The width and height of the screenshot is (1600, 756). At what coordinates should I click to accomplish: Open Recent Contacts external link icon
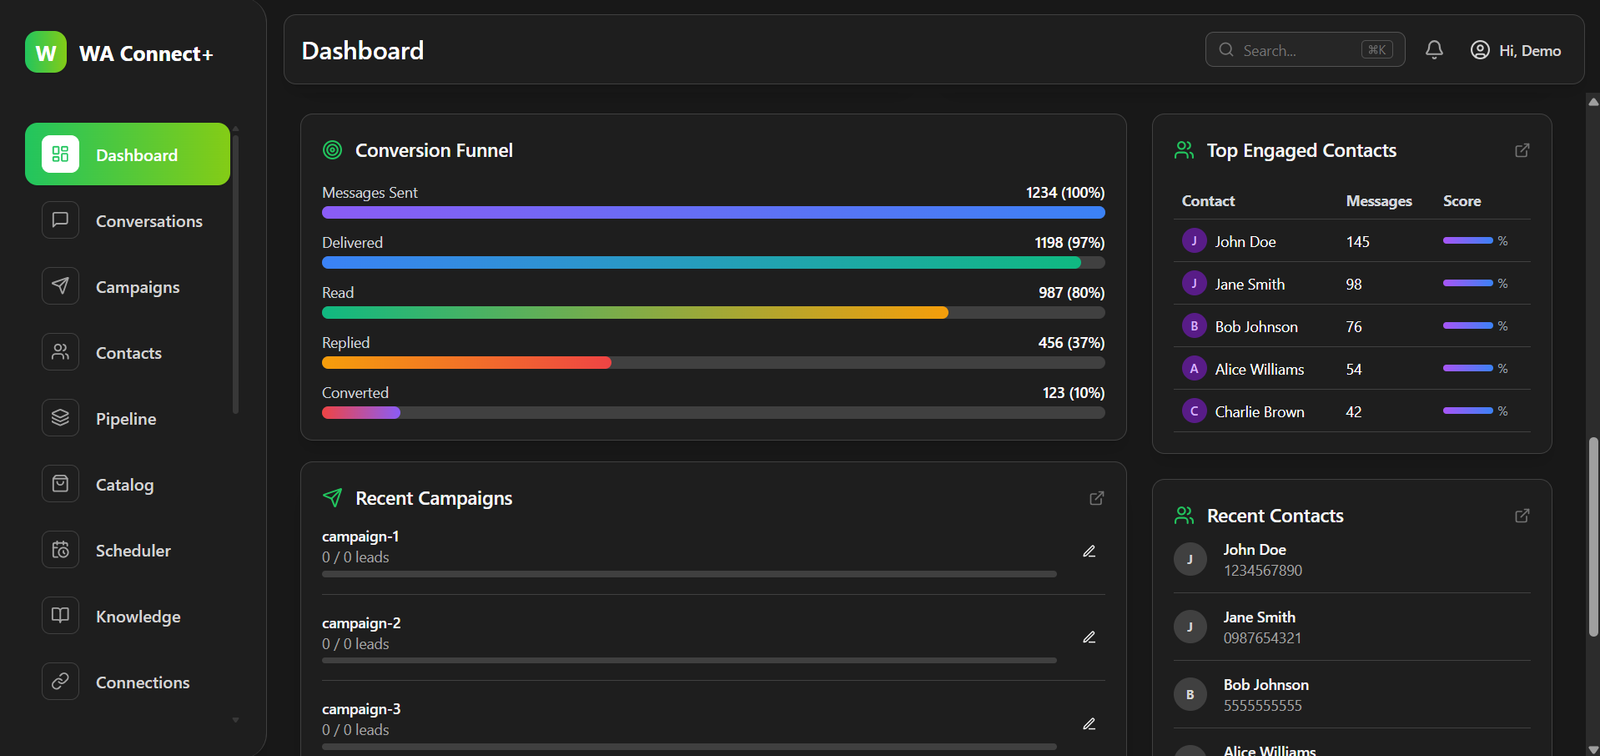click(x=1522, y=516)
